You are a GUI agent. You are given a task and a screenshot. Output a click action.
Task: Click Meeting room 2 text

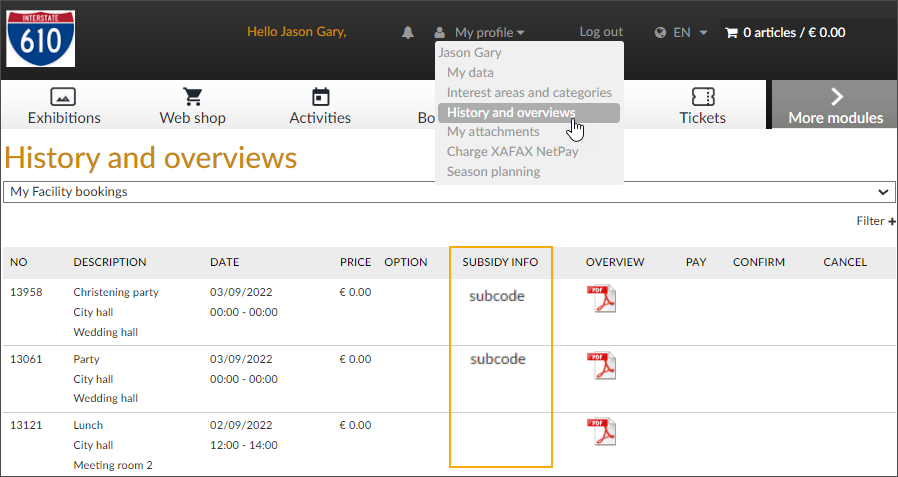113,465
